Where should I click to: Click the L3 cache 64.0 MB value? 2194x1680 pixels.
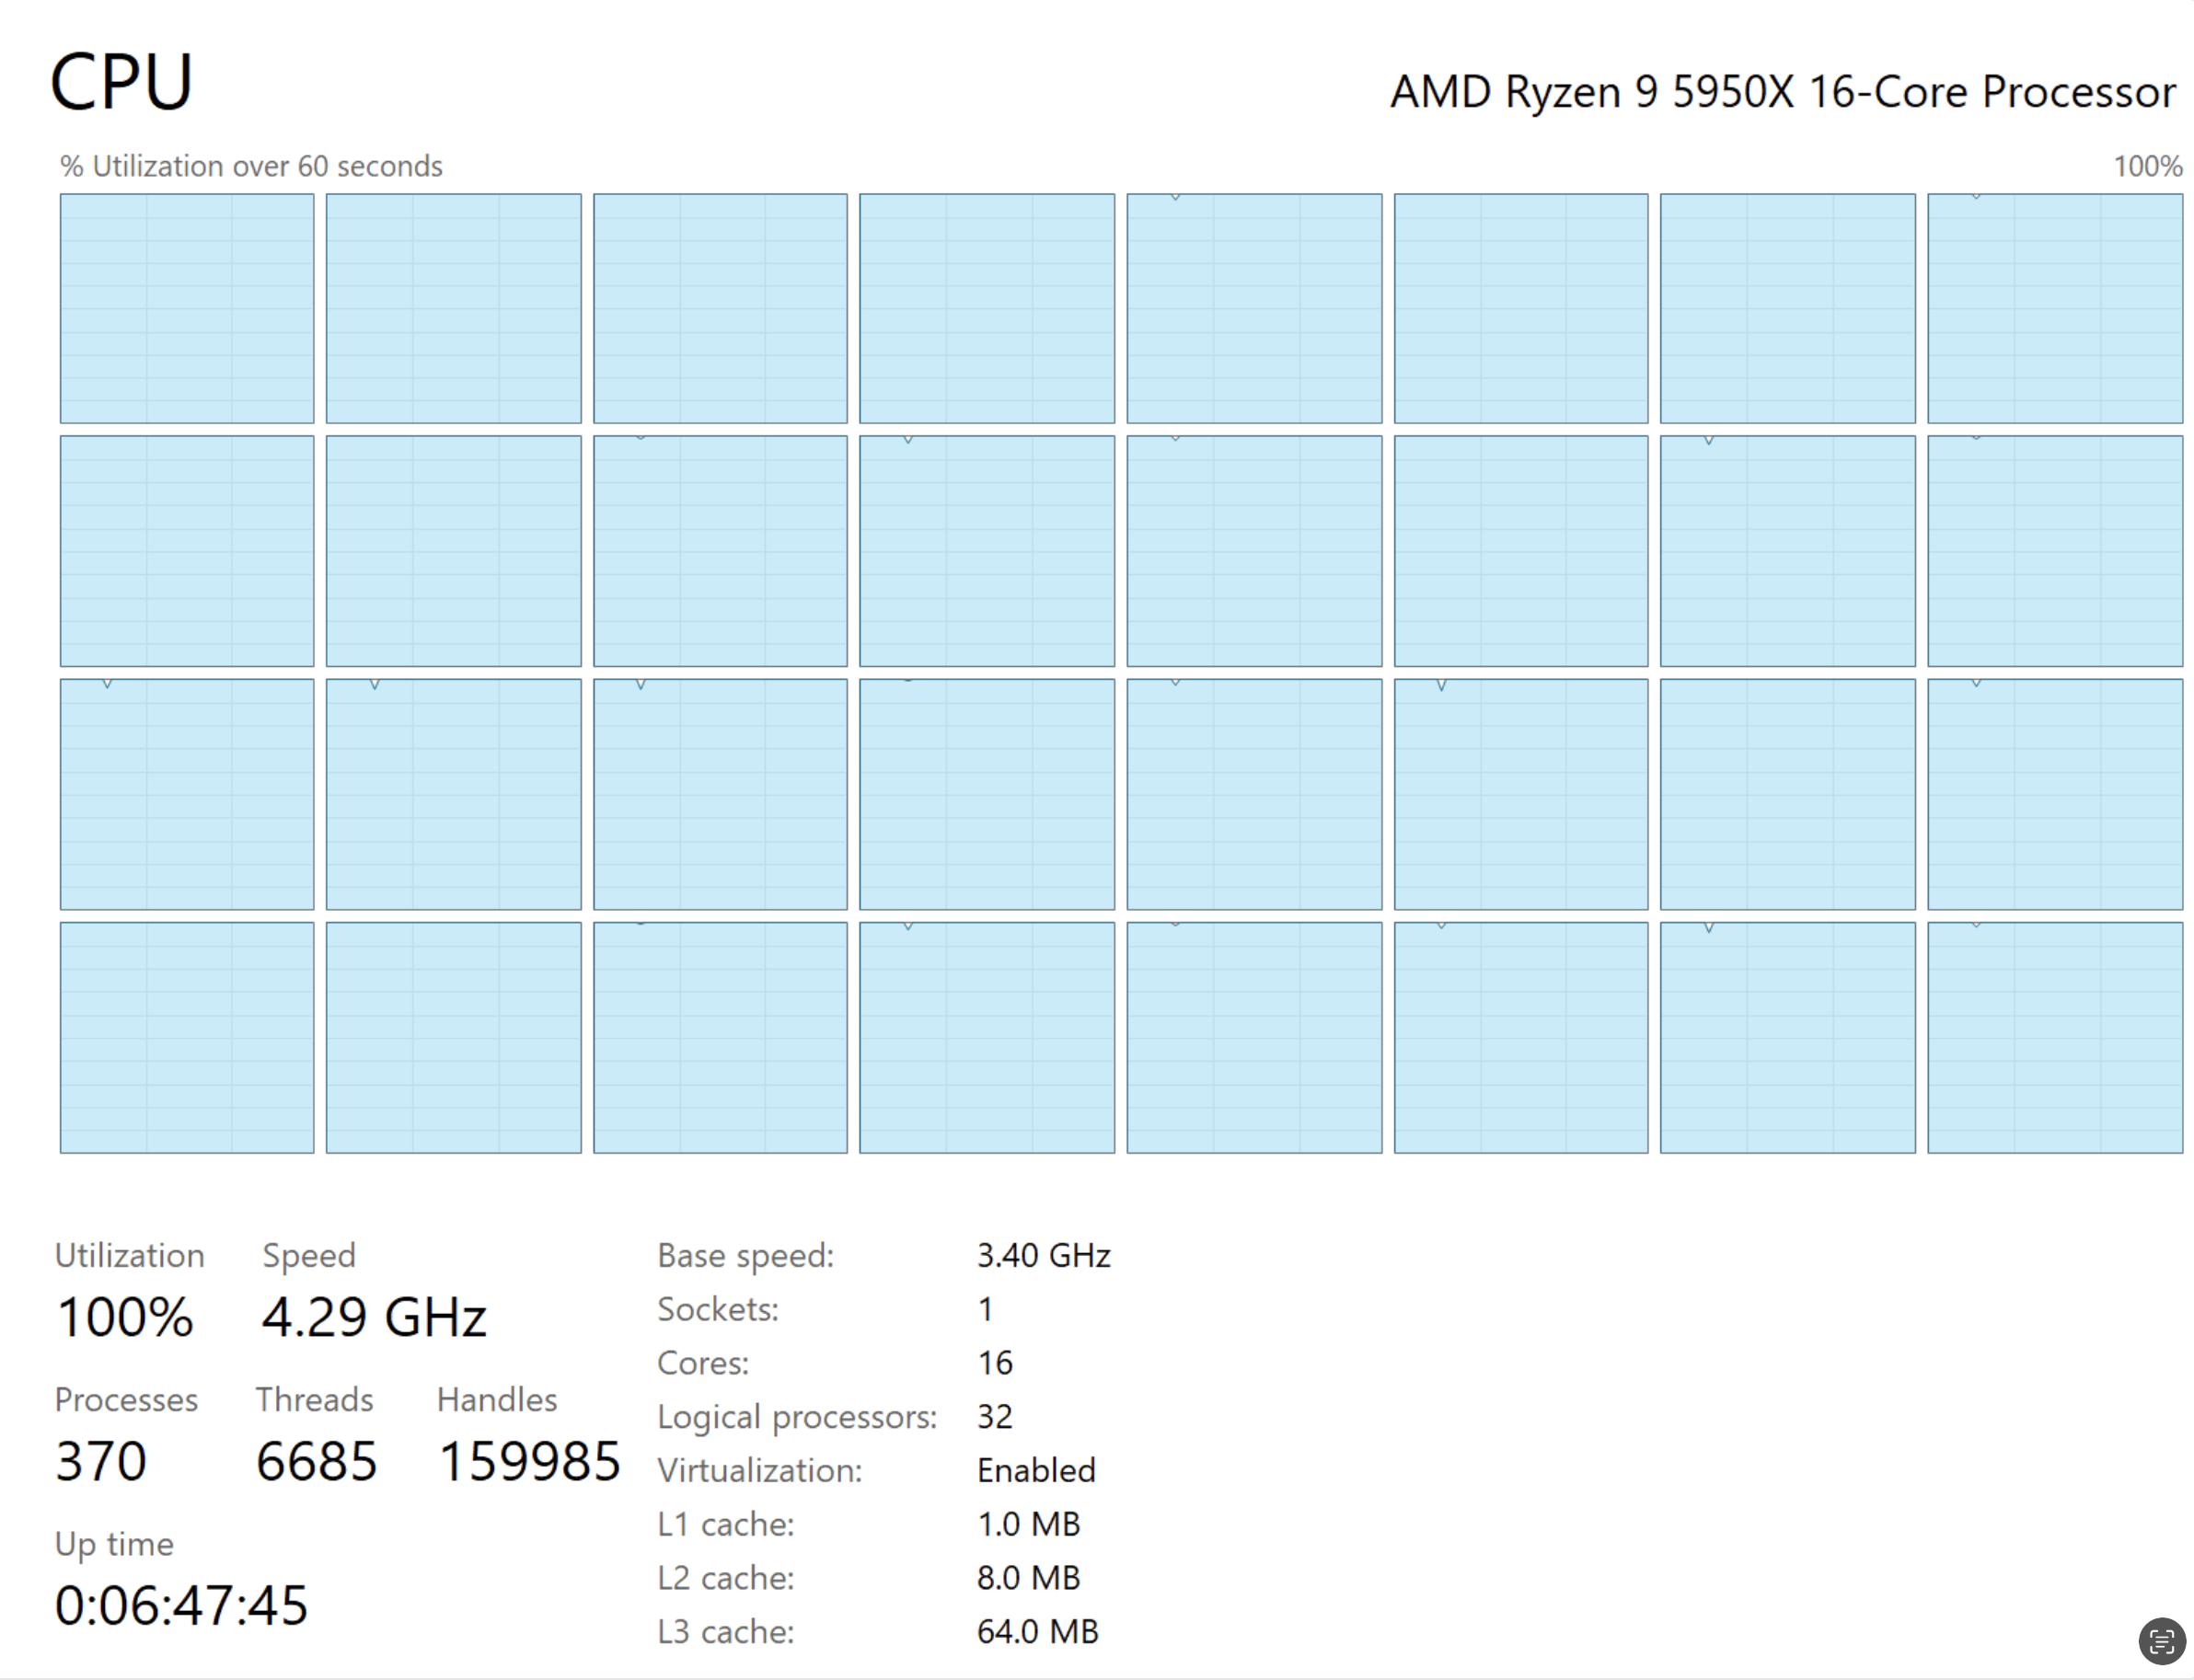(1037, 1631)
